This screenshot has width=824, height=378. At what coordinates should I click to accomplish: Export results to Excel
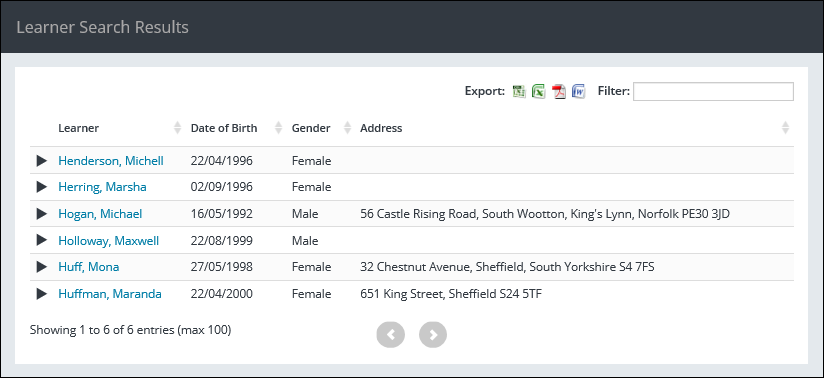click(x=539, y=91)
